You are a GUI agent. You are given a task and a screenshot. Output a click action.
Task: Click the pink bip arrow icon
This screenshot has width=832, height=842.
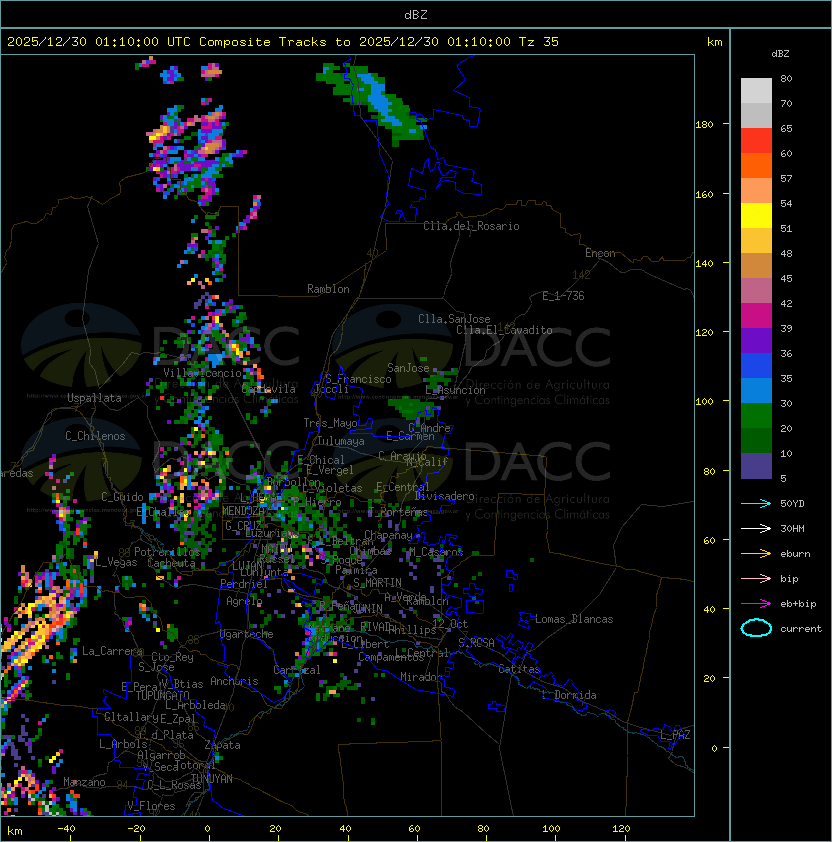tap(756, 578)
